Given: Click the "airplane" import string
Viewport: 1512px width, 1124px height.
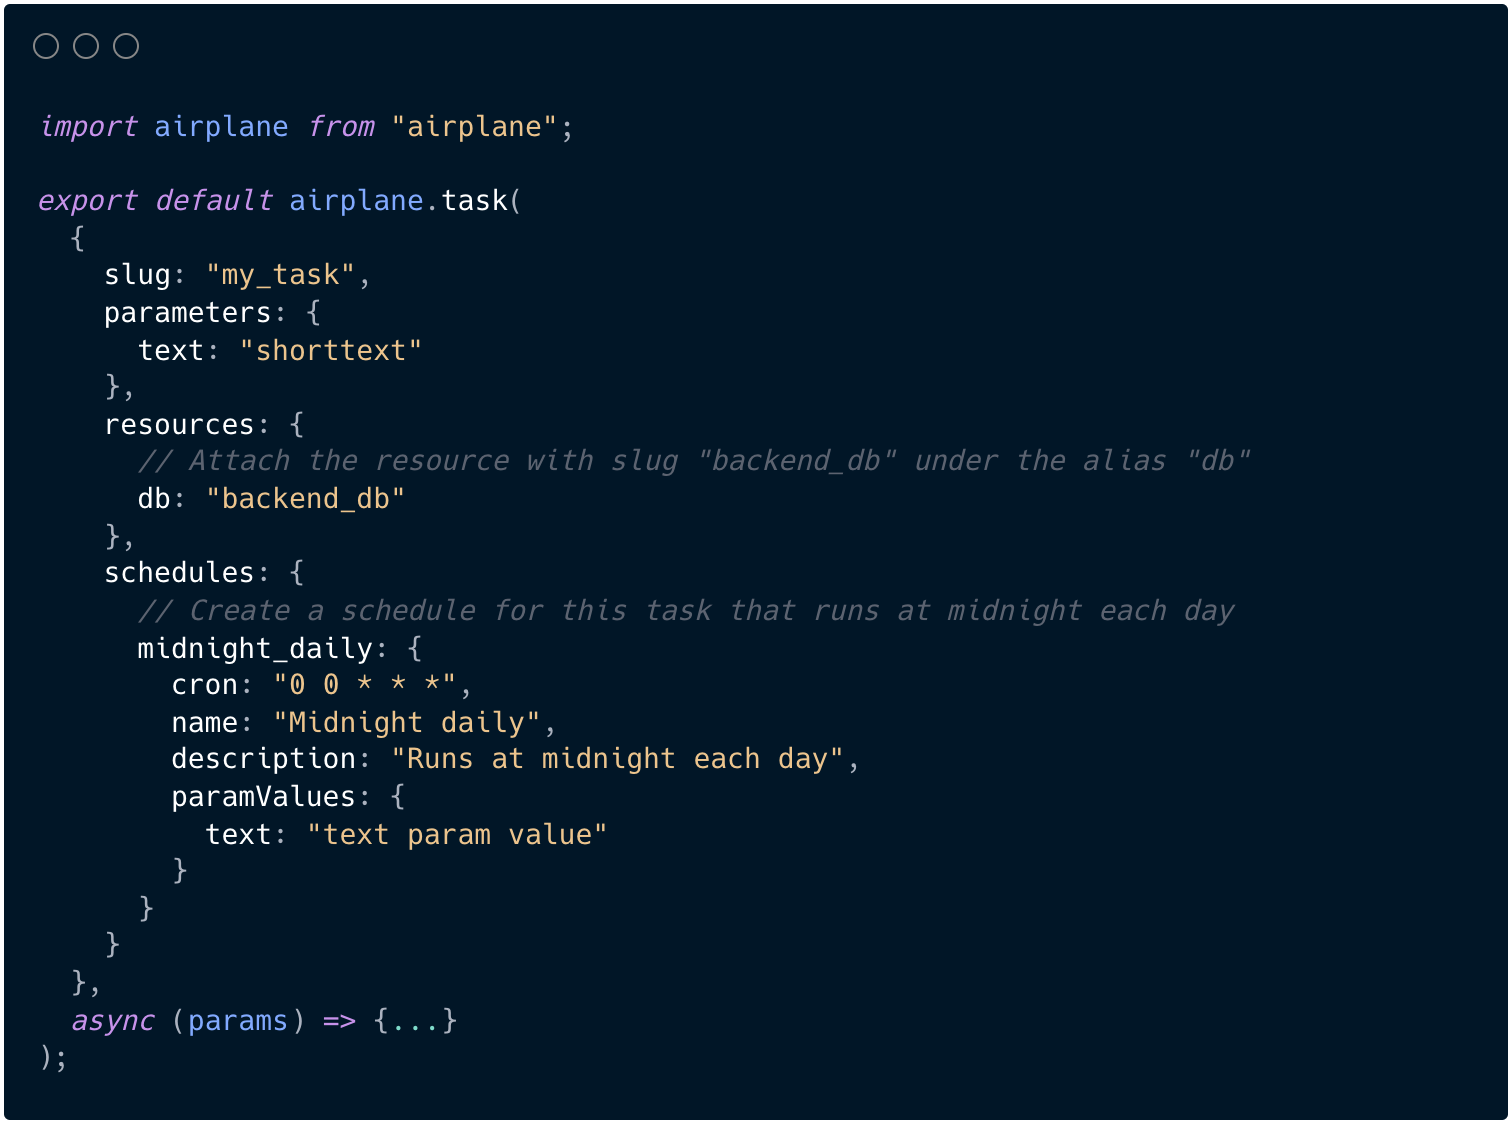Looking at the screenshot, I should pos(474,127).
